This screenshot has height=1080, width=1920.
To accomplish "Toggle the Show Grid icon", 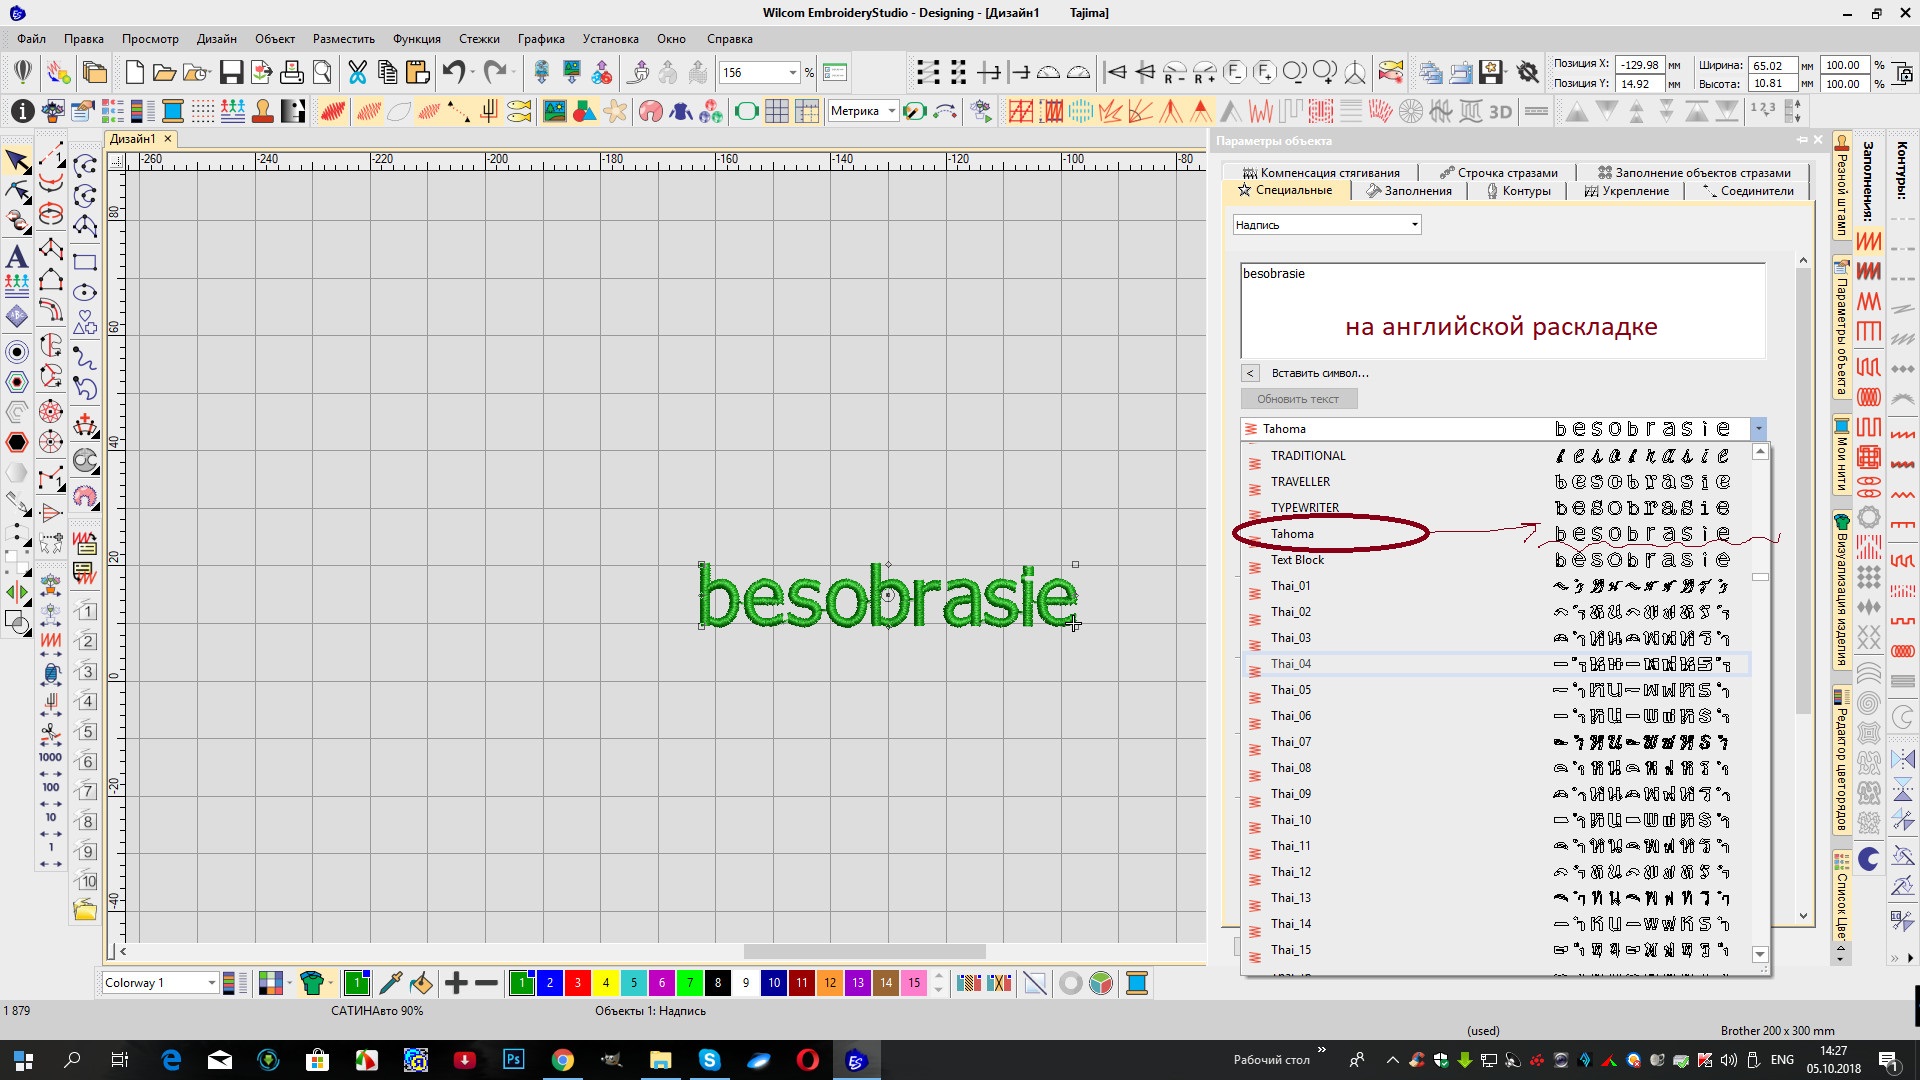I will [x=776, y=111].
